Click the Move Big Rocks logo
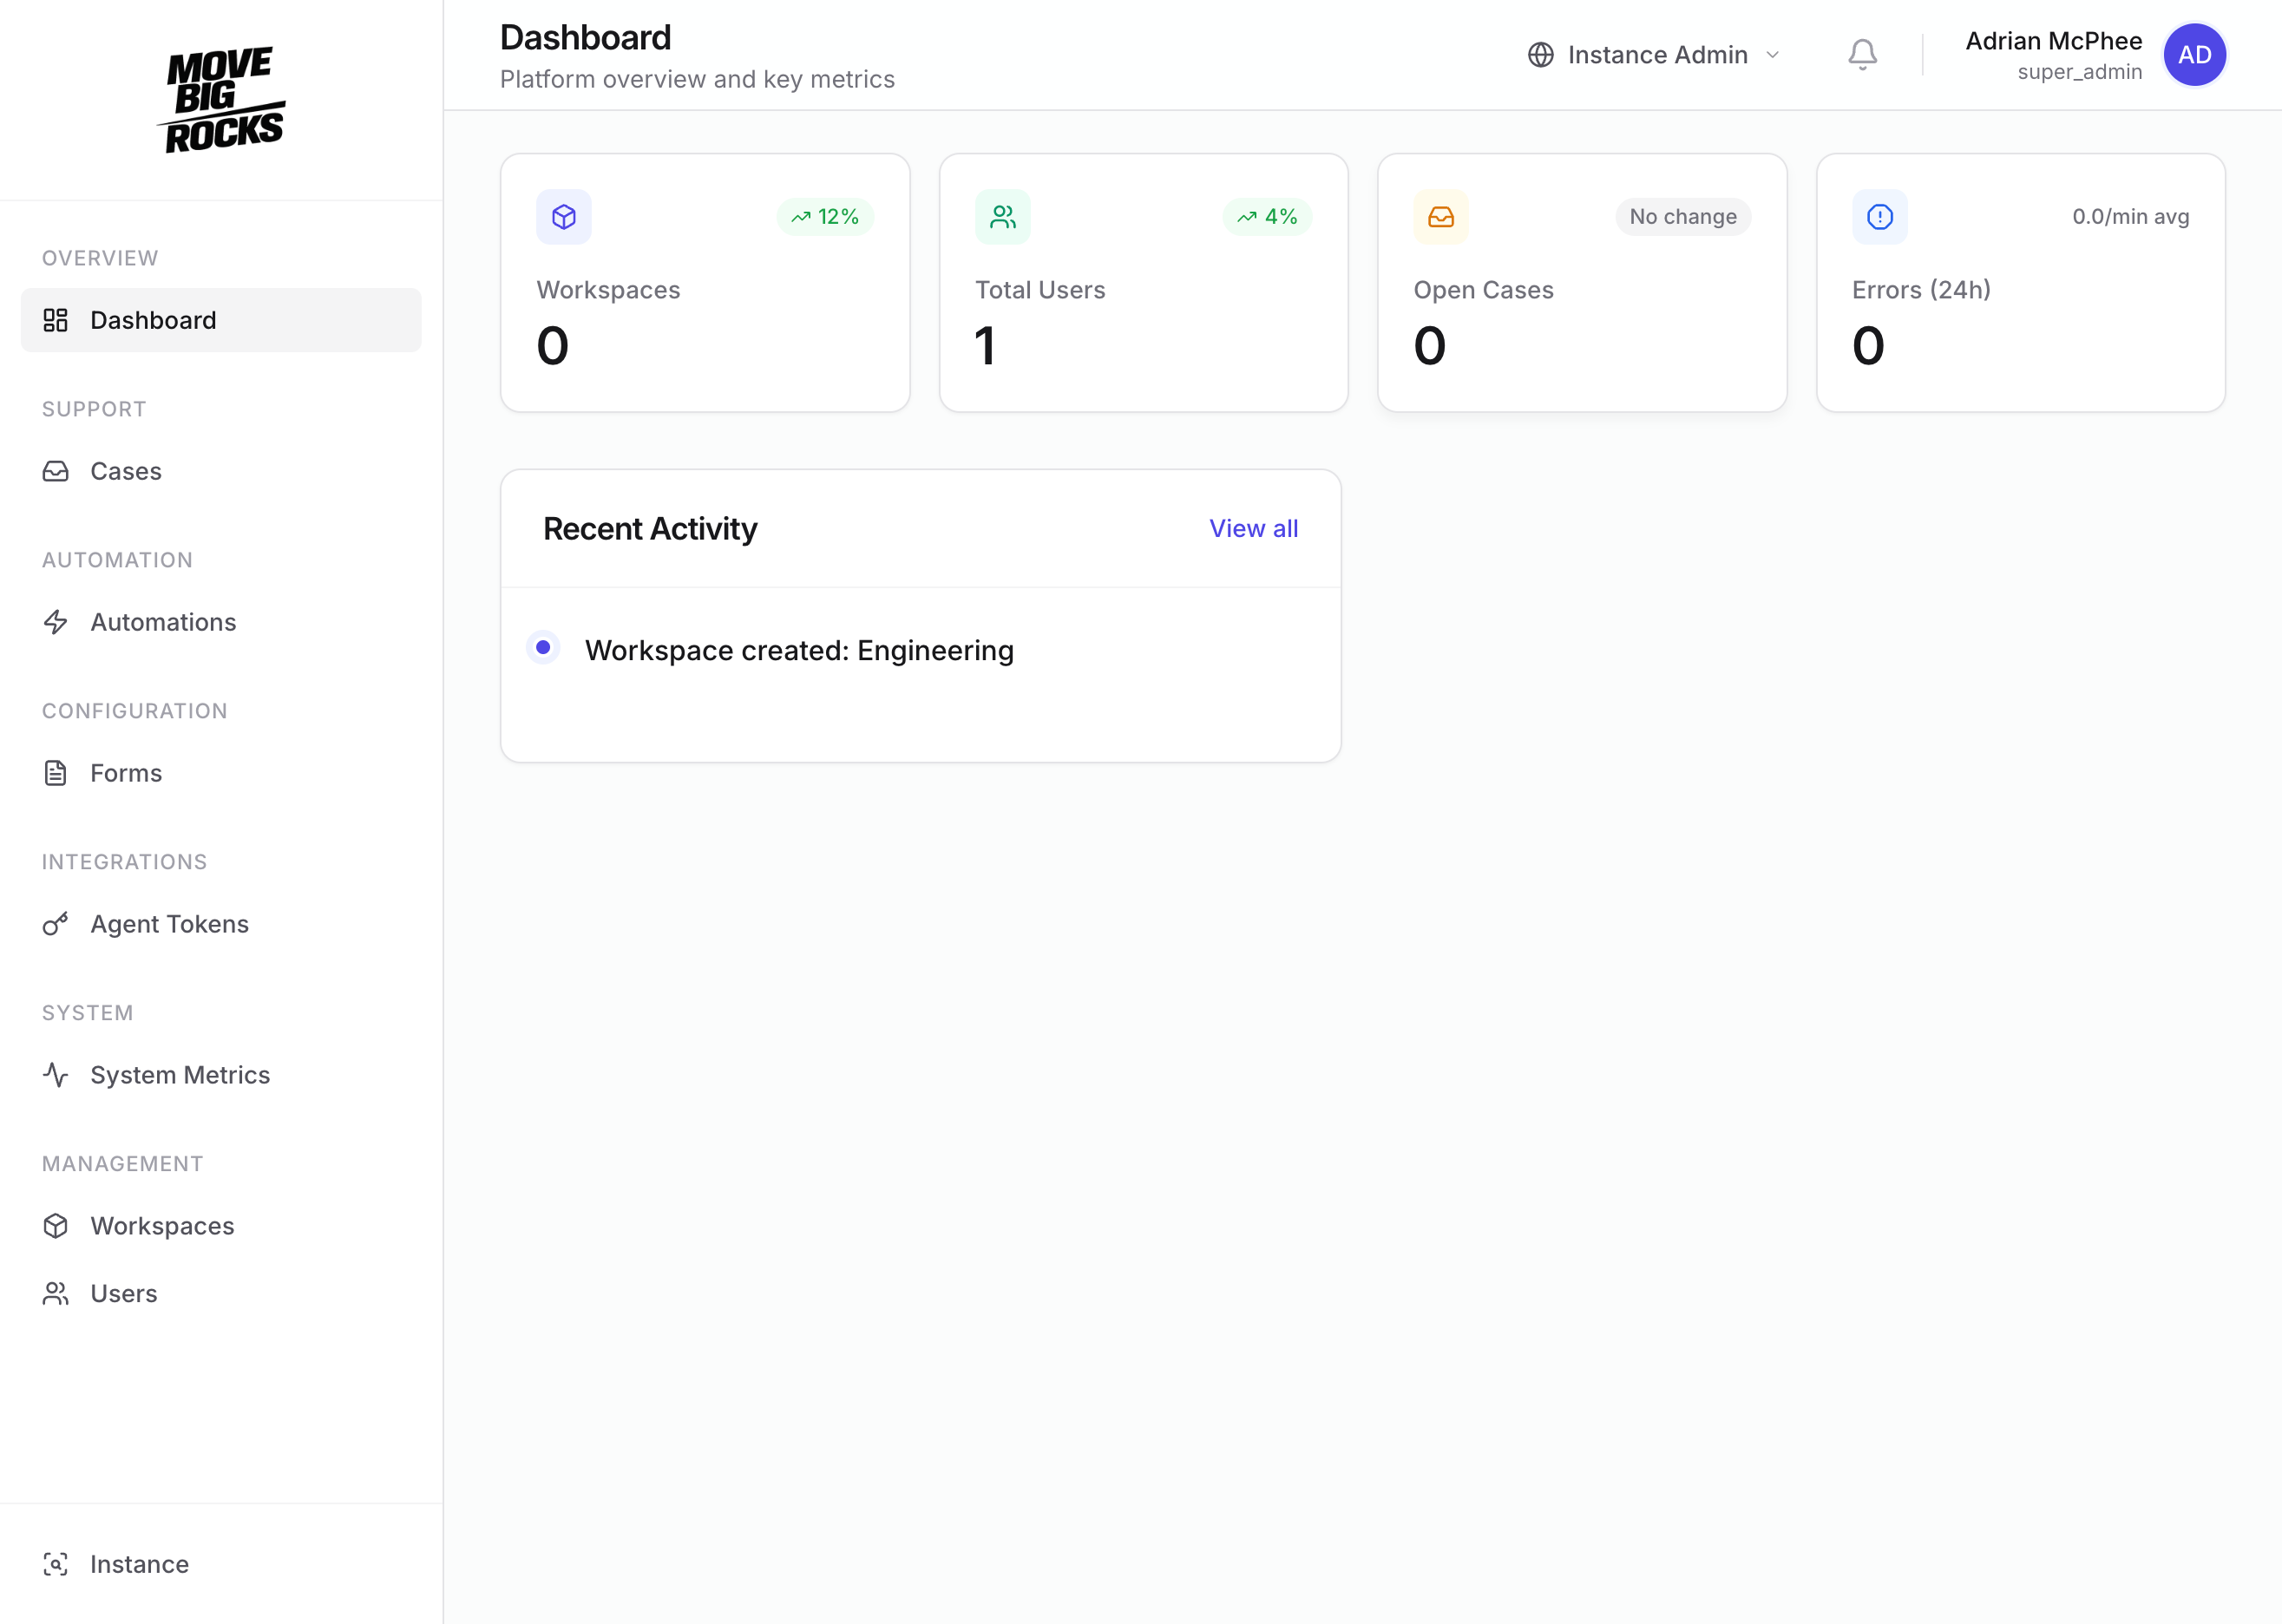Viewport: 2282px width, 1624px height. point(222,100)
